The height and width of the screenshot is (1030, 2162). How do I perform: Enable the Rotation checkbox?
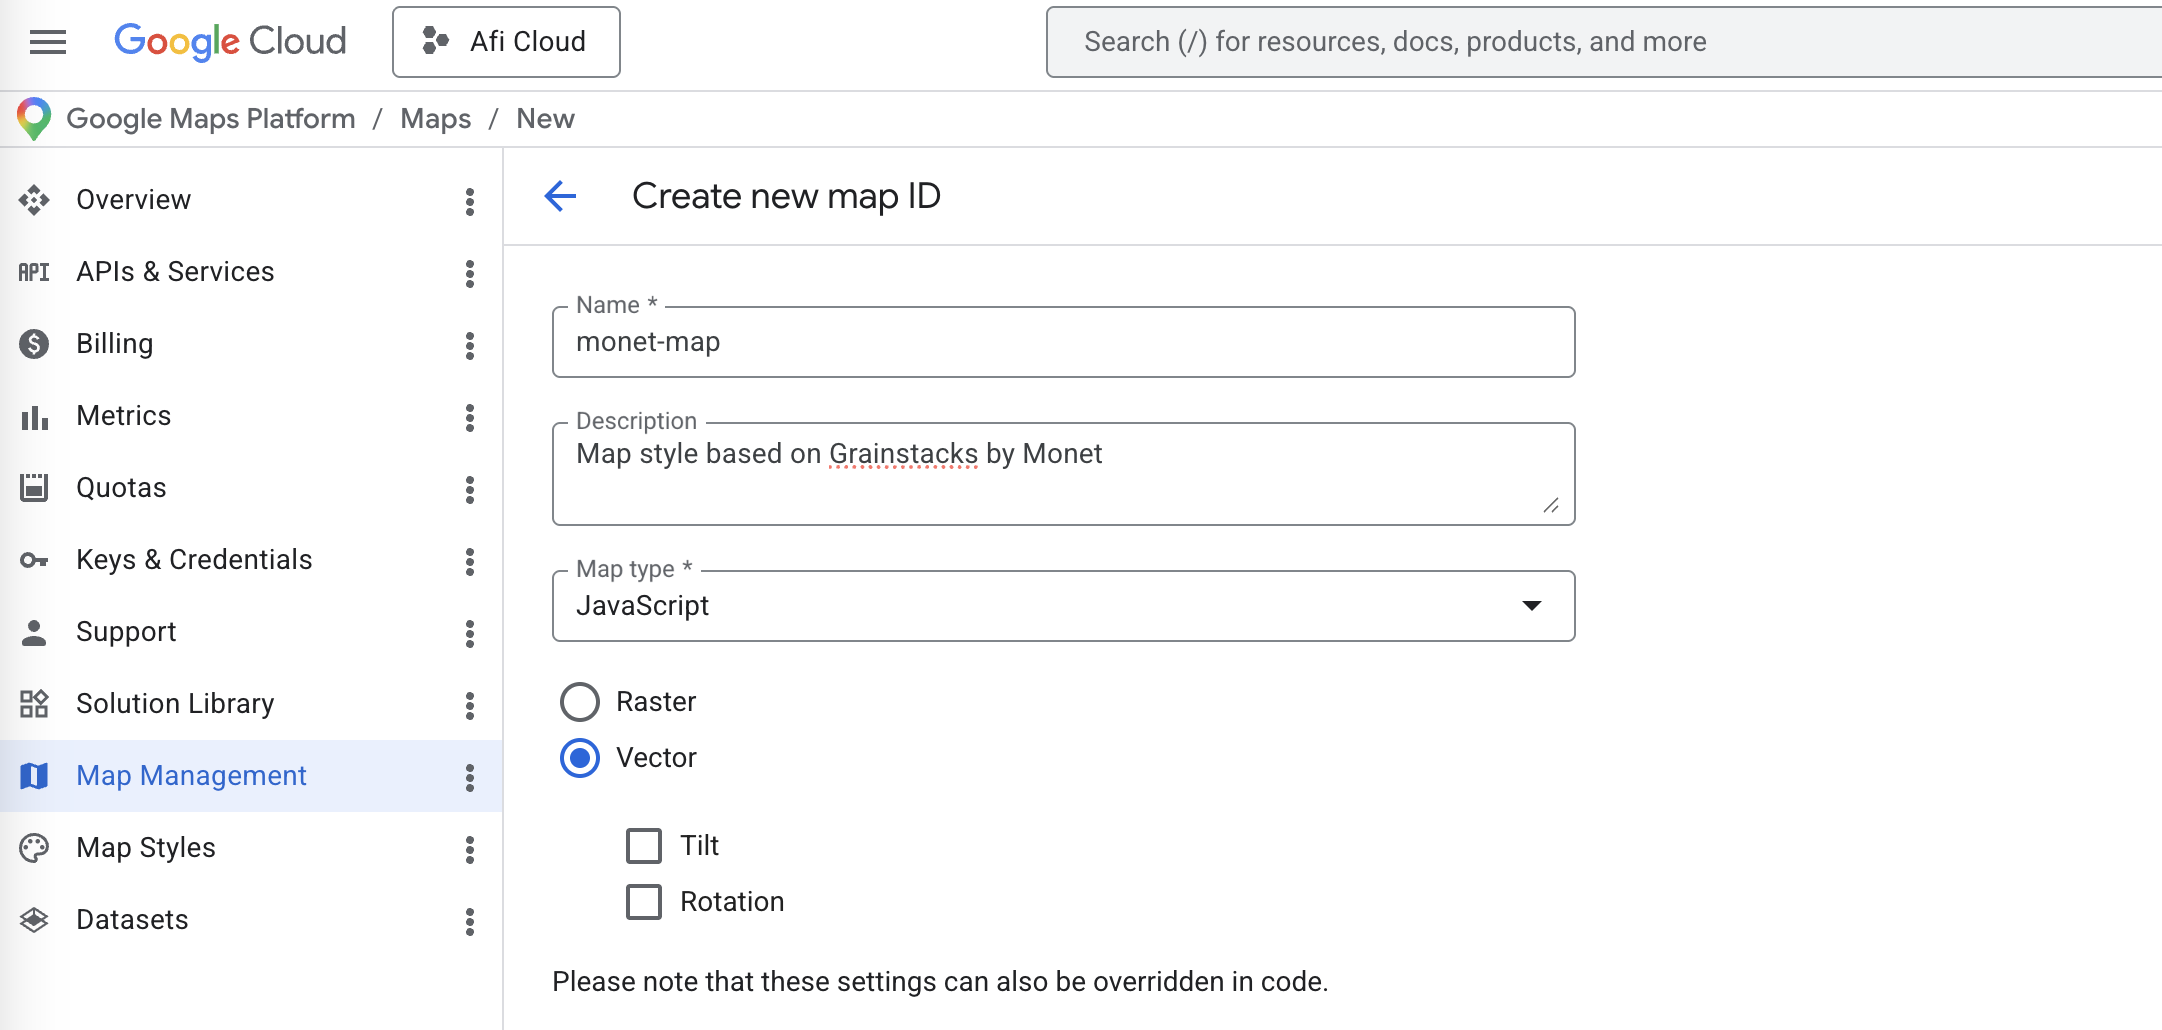coord(644,902)
